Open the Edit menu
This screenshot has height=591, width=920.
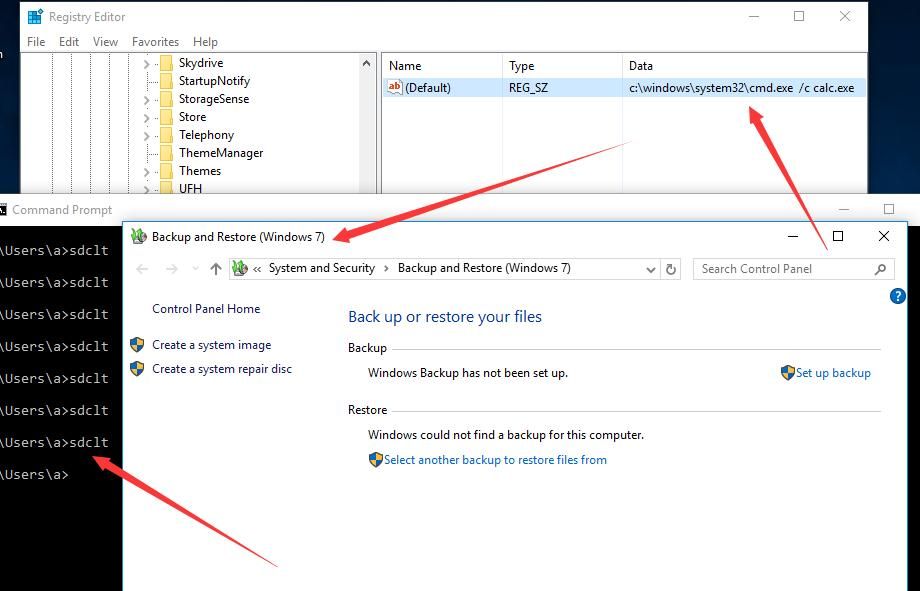pos(69,42)
